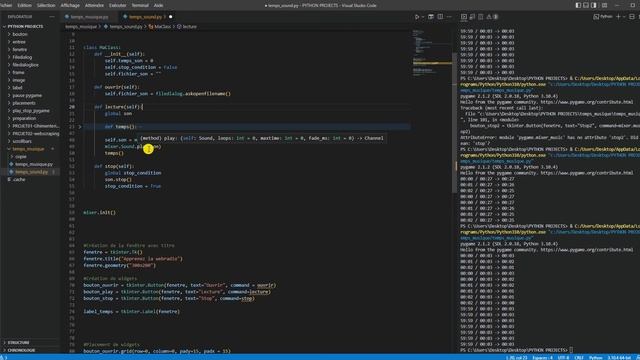Viewport: 640px width, 360px height.
Task: Open the Edition menu
Action: 24,5
